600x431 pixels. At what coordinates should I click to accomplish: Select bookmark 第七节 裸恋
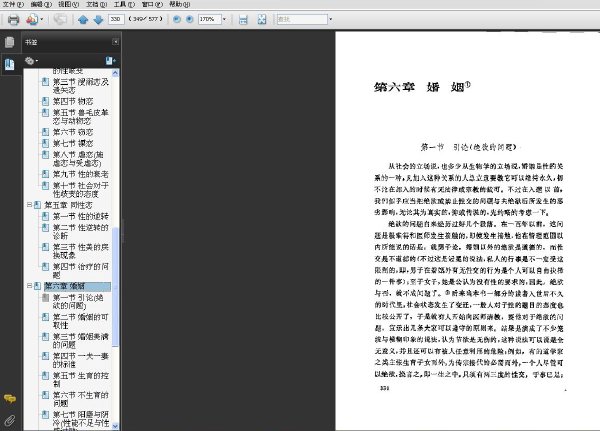pos(73,144)
